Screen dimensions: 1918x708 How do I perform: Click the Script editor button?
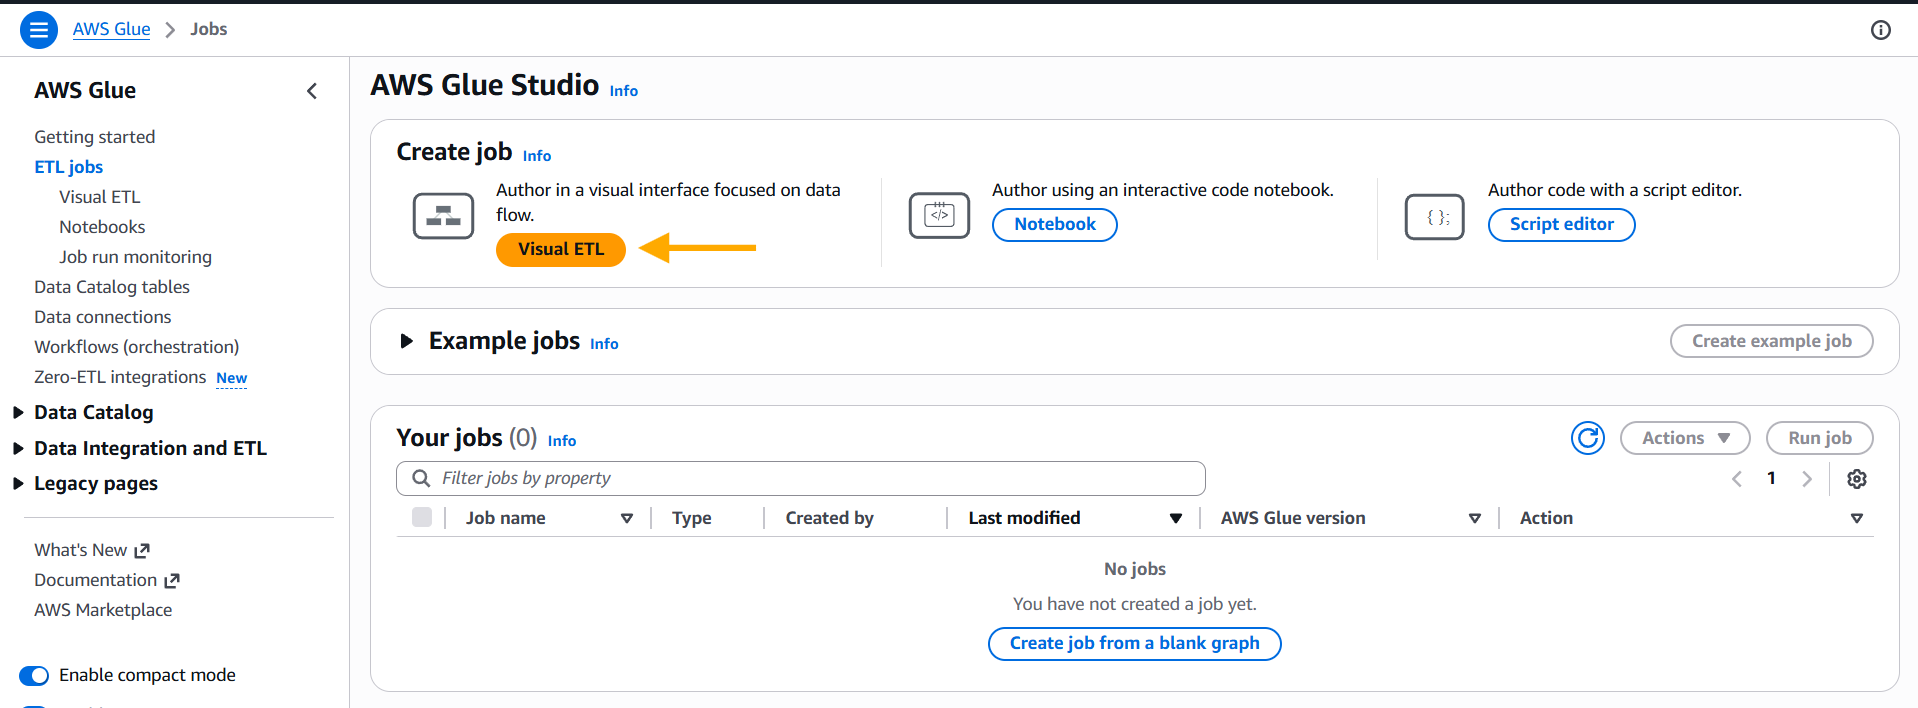tap(1561, 224)
